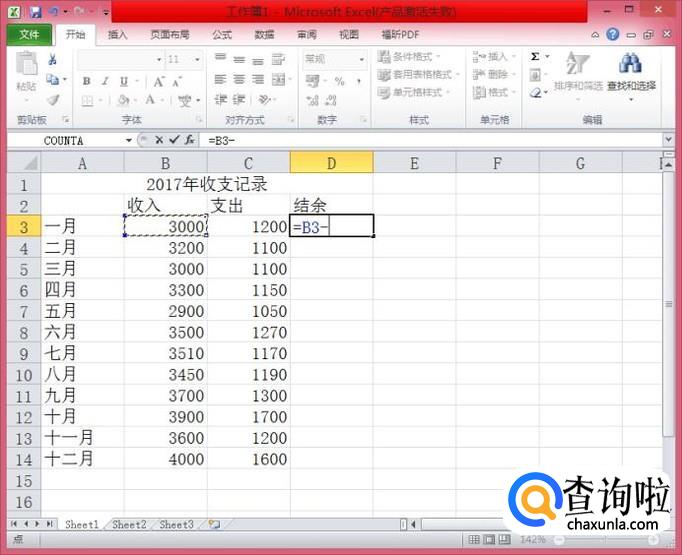Select cell C3 containing 1200

click(x=249, y=226)
